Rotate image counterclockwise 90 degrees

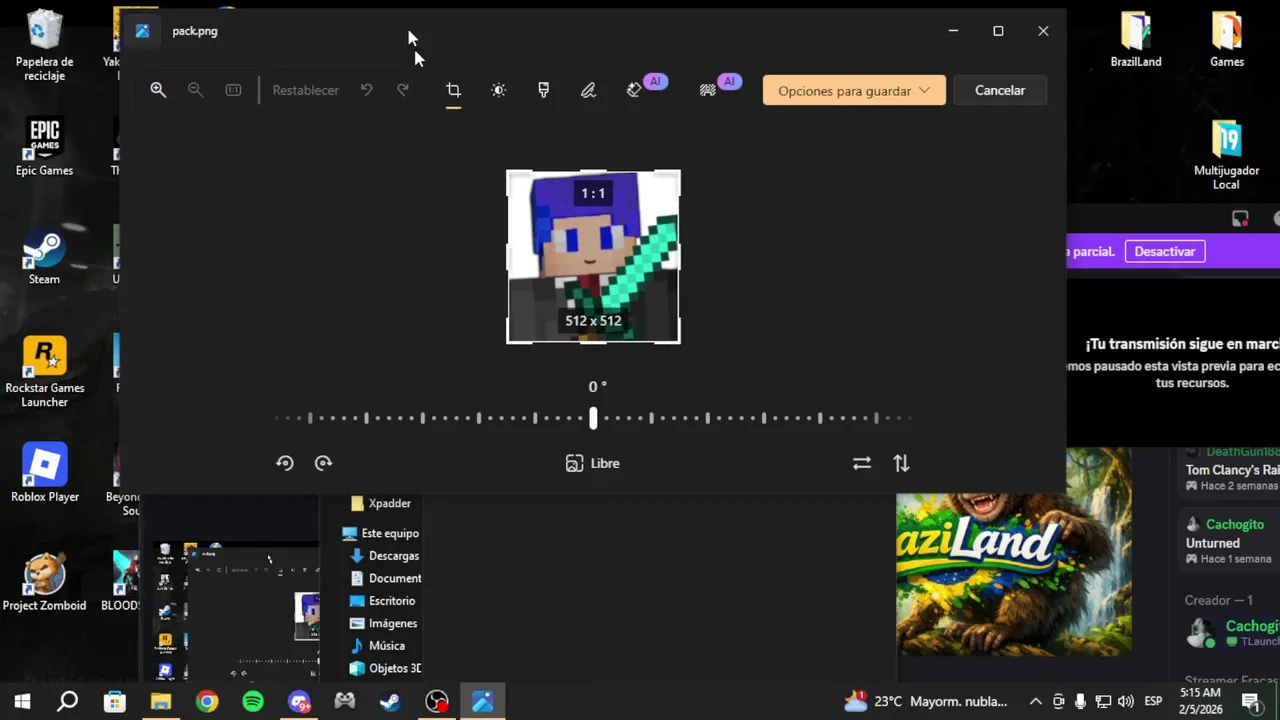click(285, 463)
